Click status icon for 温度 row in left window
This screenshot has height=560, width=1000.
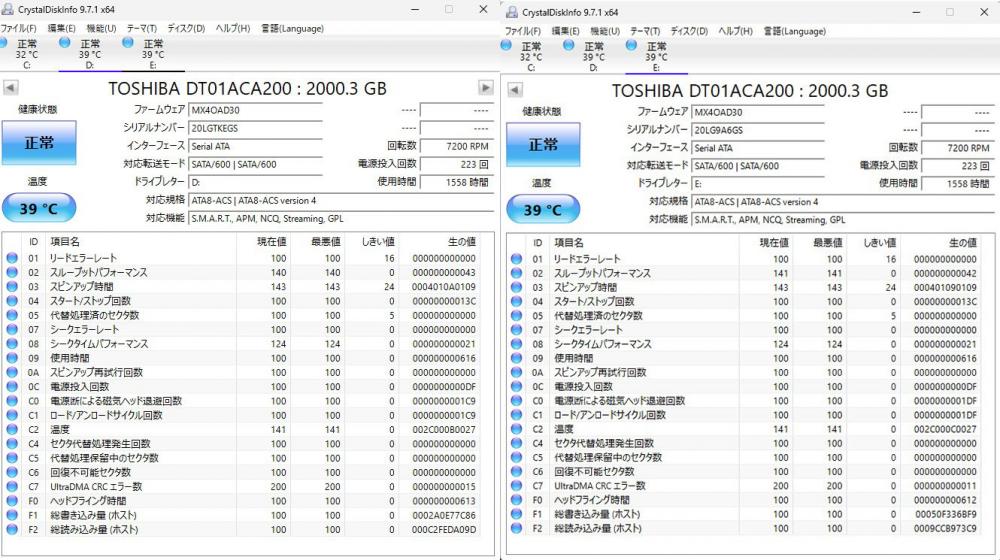tap(12, 429)
